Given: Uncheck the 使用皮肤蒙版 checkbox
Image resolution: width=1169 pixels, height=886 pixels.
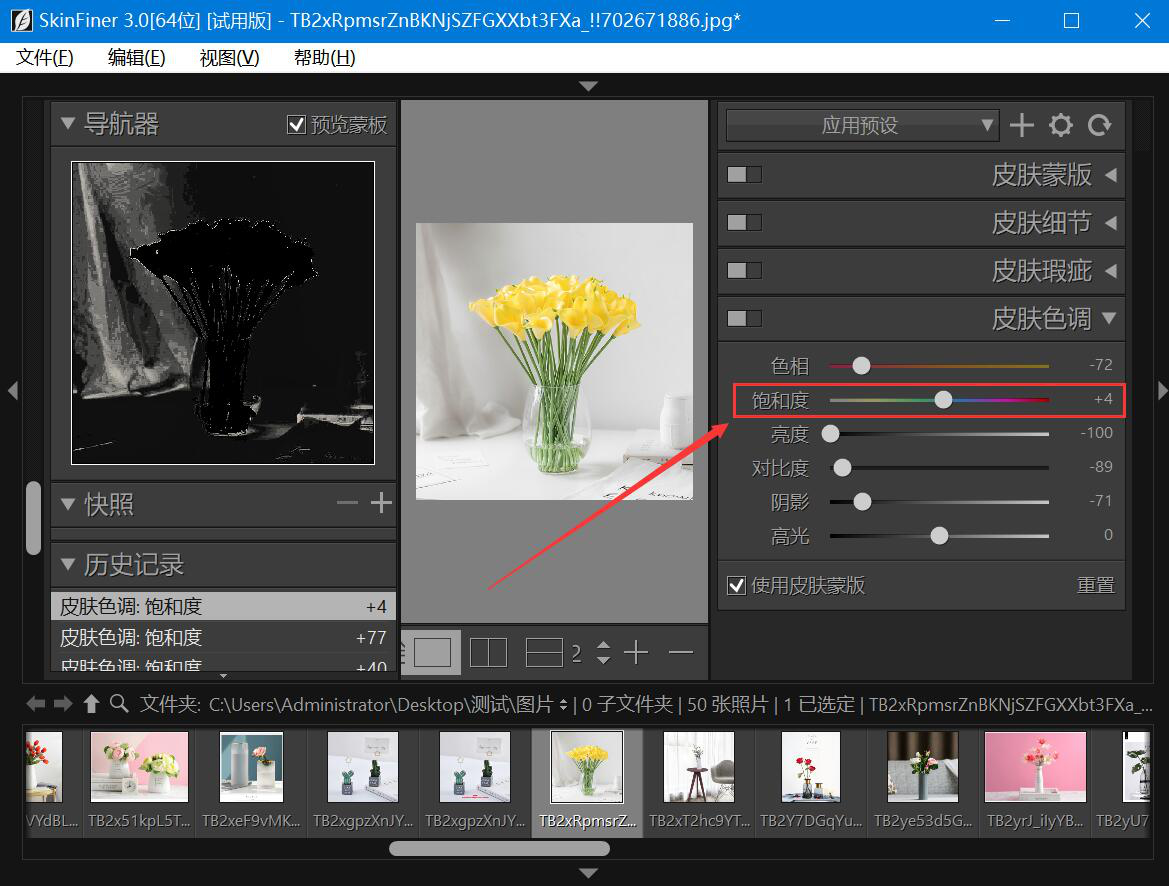Looking at the screenshot, I should pyautogui.click(x=736, y=585).
